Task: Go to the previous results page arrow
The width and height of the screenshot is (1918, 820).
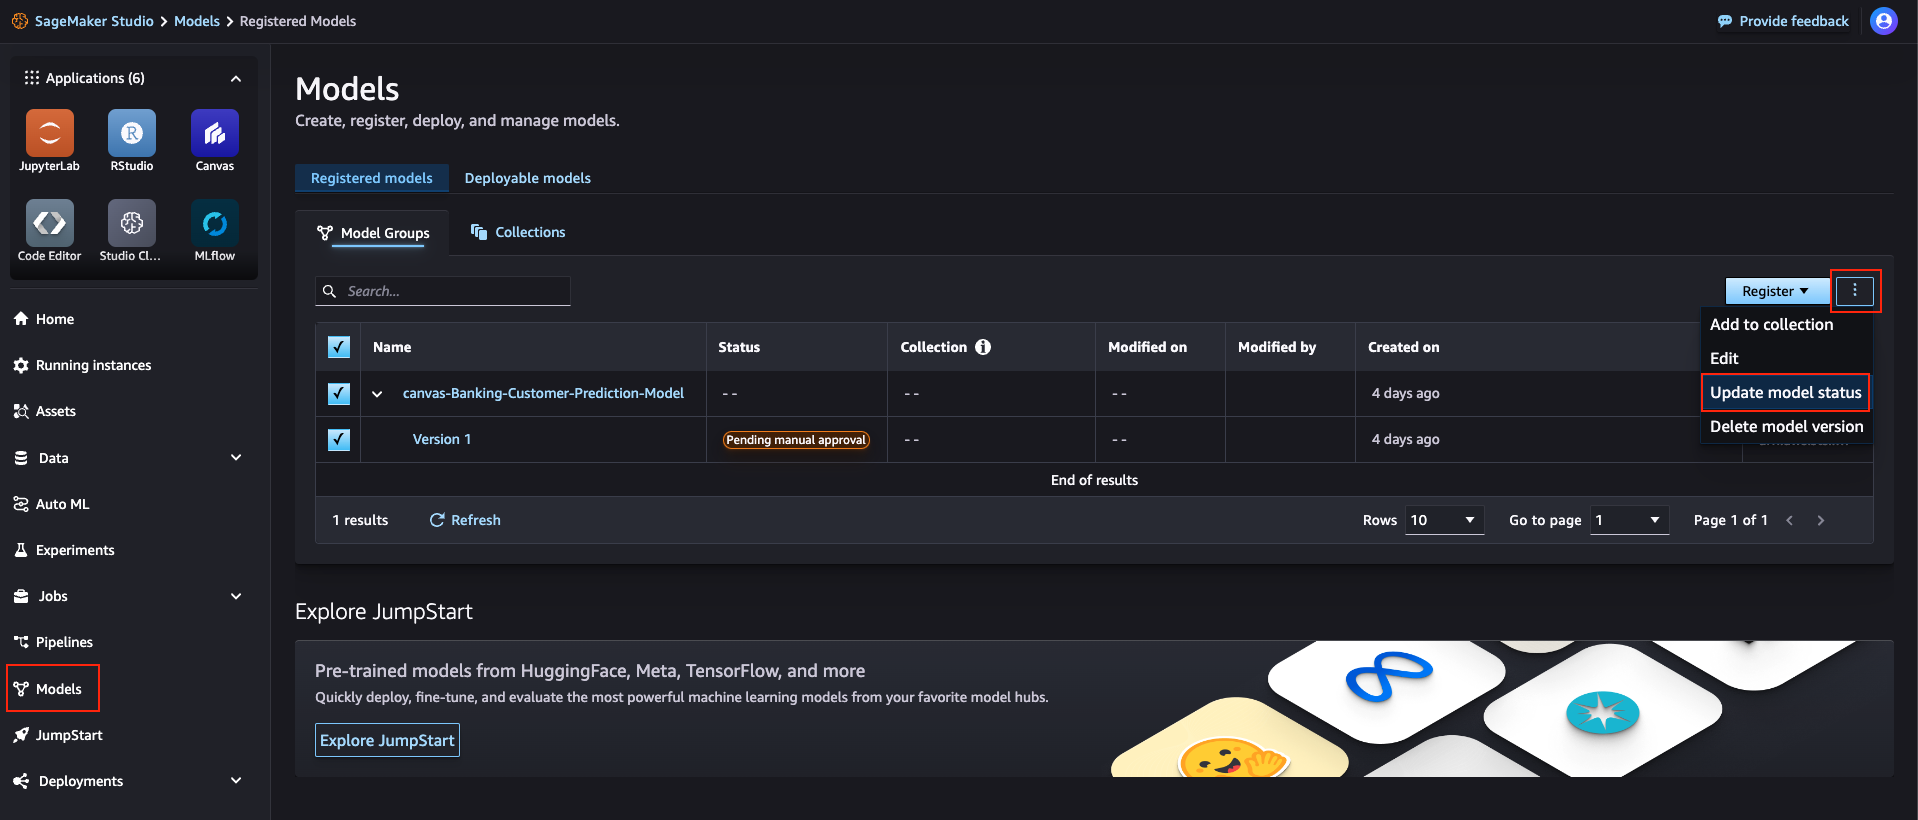Action: (1790, 520)
